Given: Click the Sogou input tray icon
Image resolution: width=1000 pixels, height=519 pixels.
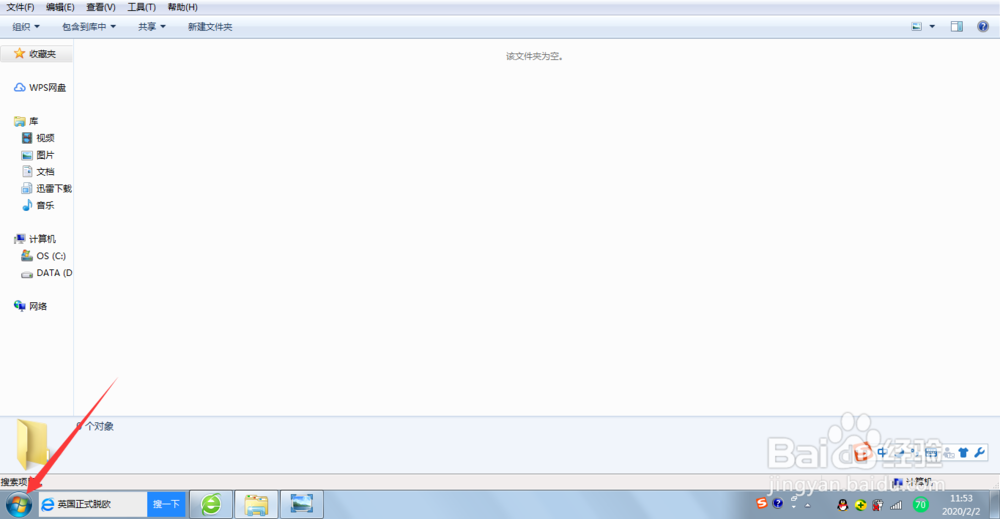Looking at the screenshot, I should pos(761,503).
